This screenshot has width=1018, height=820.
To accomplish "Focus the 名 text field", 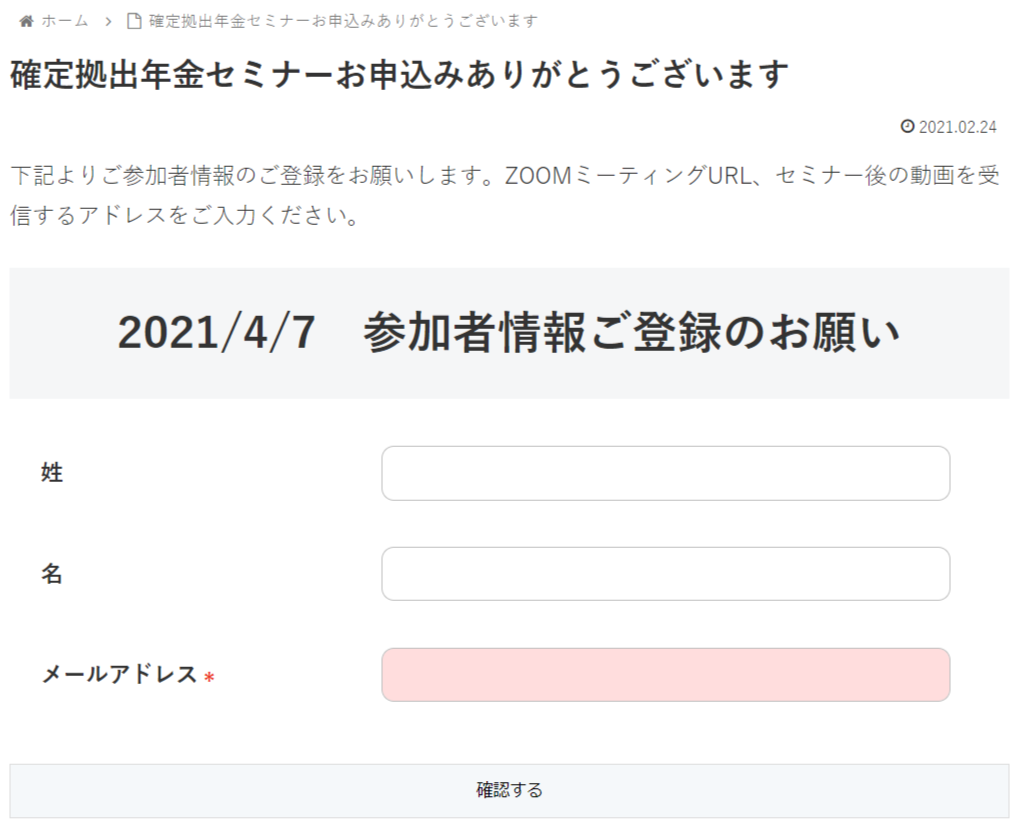I will (665, 574).
